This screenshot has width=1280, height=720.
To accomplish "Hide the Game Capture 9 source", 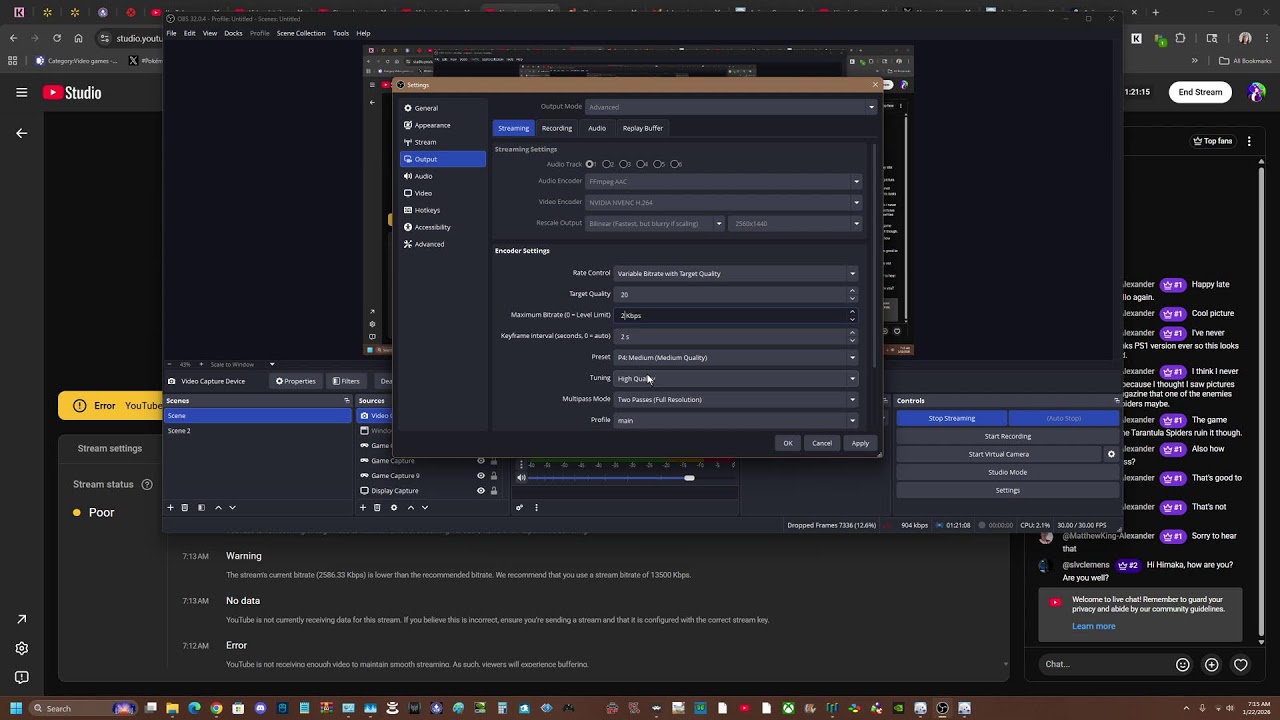I will pos(481,476).
